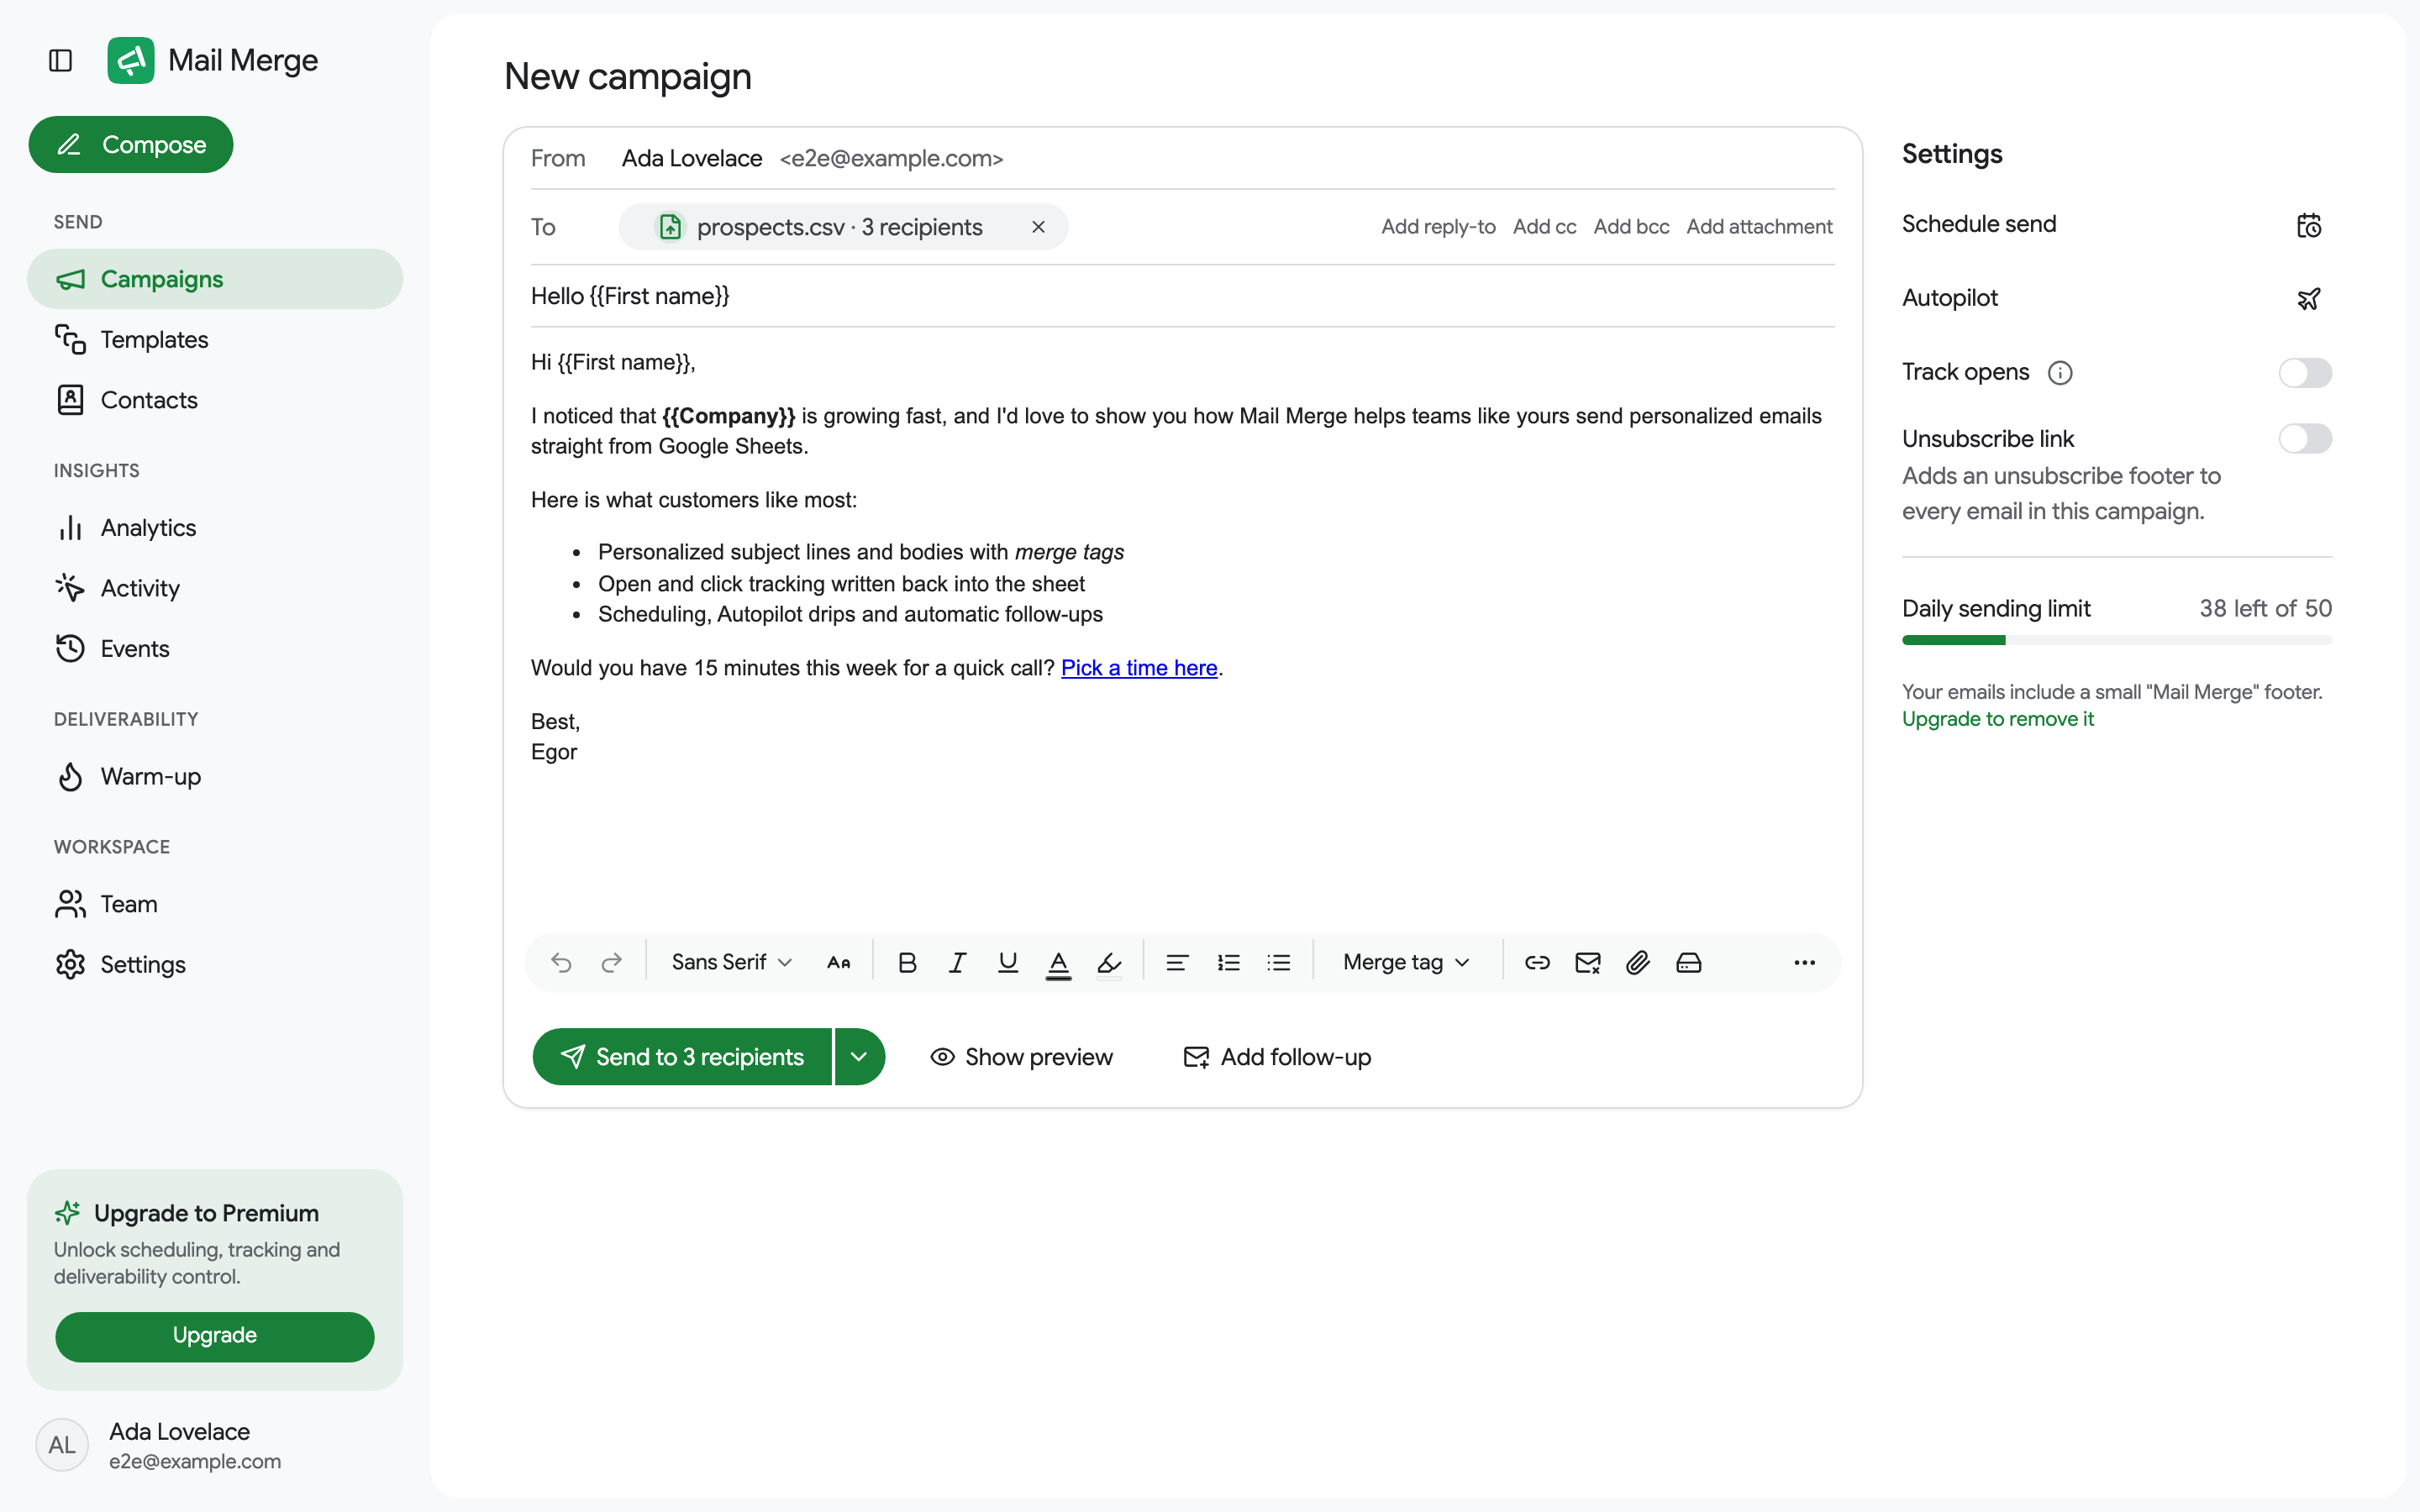Image resolution: width=2420 pixels, height=1512 pixels.
Task: Toggle underline formatting
Action: pyautogui.click(x=1008, y=962)
